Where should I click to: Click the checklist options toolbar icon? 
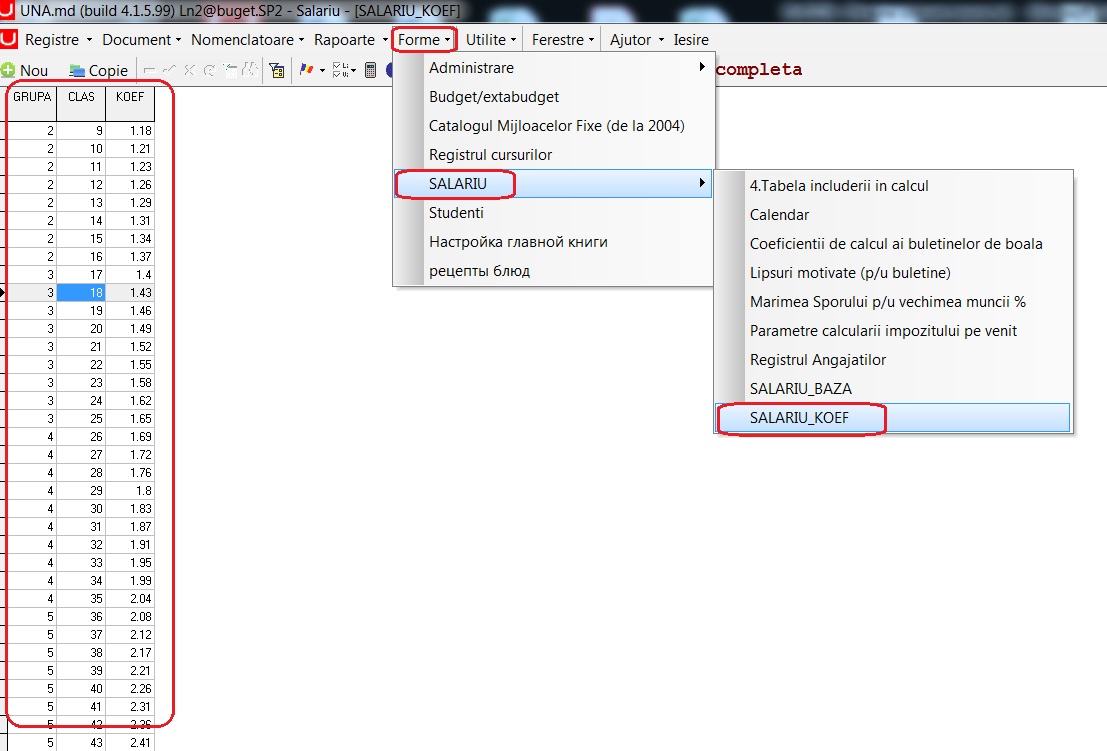pos(340,69)
